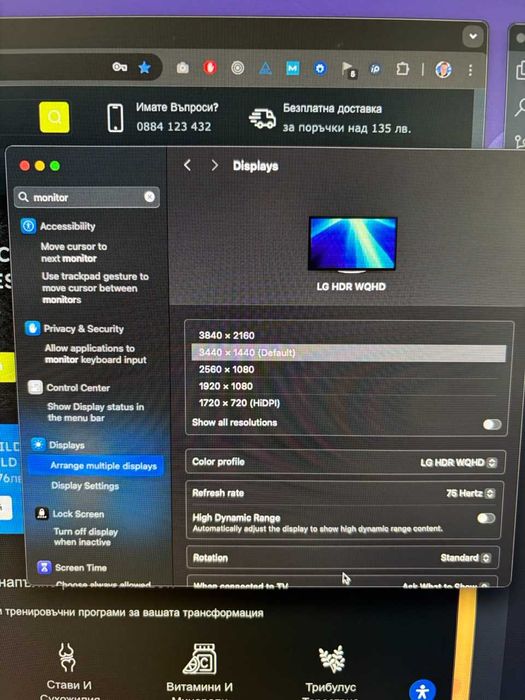Open Стави И category on the website
Viewport: 525px width, 700px height.
click(68, 670)
